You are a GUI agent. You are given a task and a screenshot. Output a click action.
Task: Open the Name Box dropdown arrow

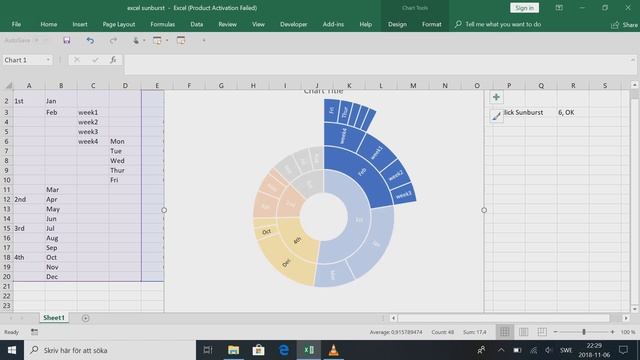(x=48, y=60)
